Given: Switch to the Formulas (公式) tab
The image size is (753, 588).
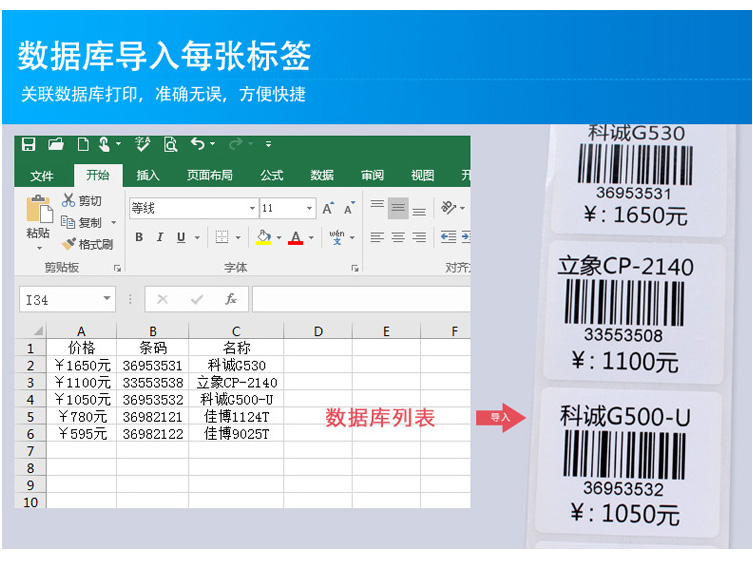Looking at the screenshot, I should point(272,175).
